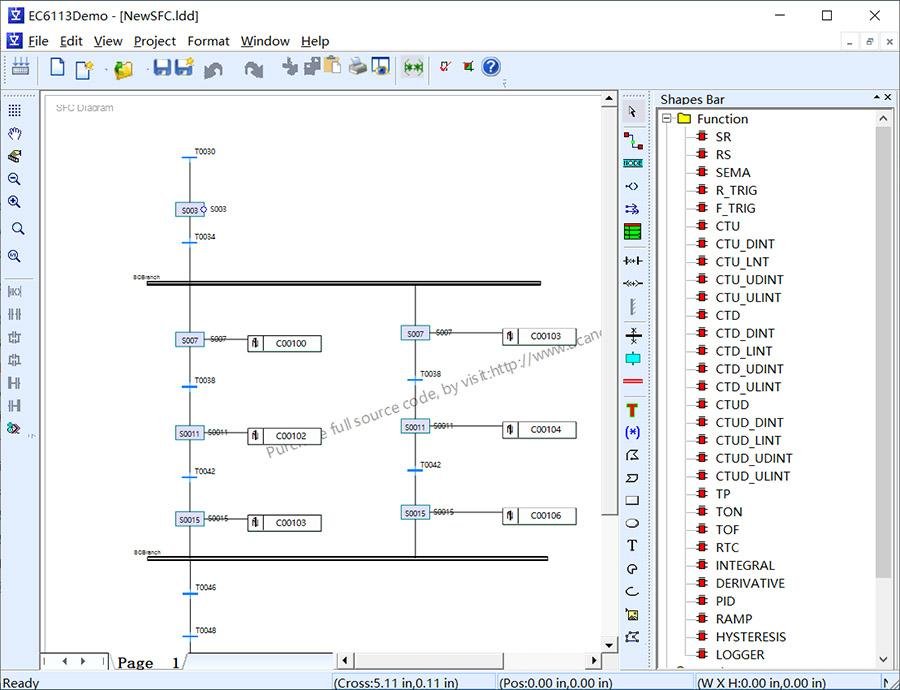
Task: Open the Project menu
Action: [154, 41]
